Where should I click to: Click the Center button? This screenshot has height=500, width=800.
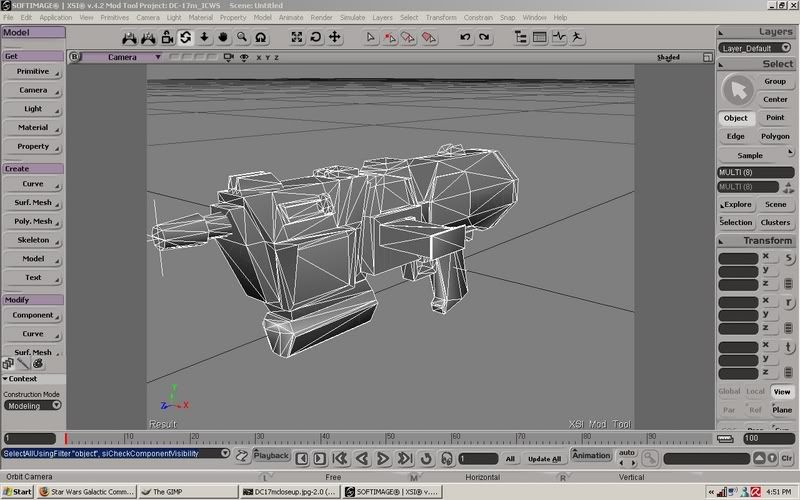click(x=775, y=99)
